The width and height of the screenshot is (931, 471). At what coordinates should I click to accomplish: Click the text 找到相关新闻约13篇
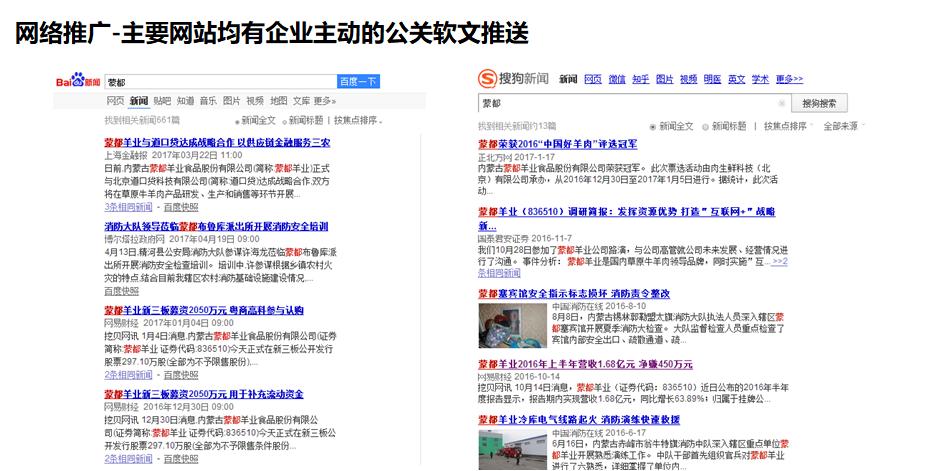[x=517, y=126]
